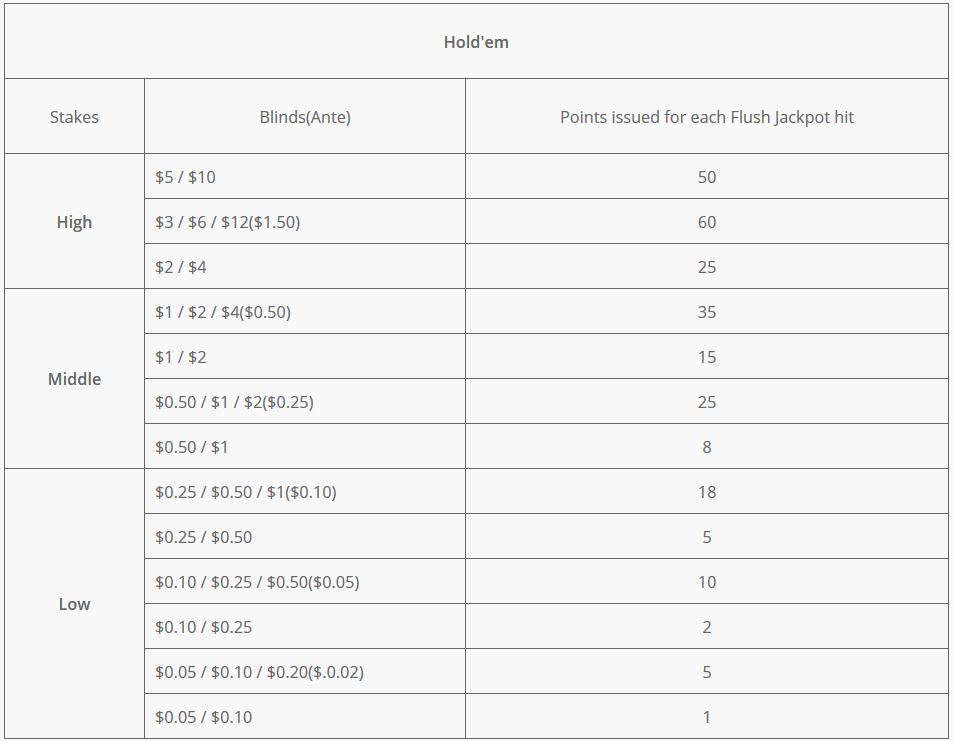
Task: Click the $2 / $4 blinds cell
Action: tap(304, 266)
